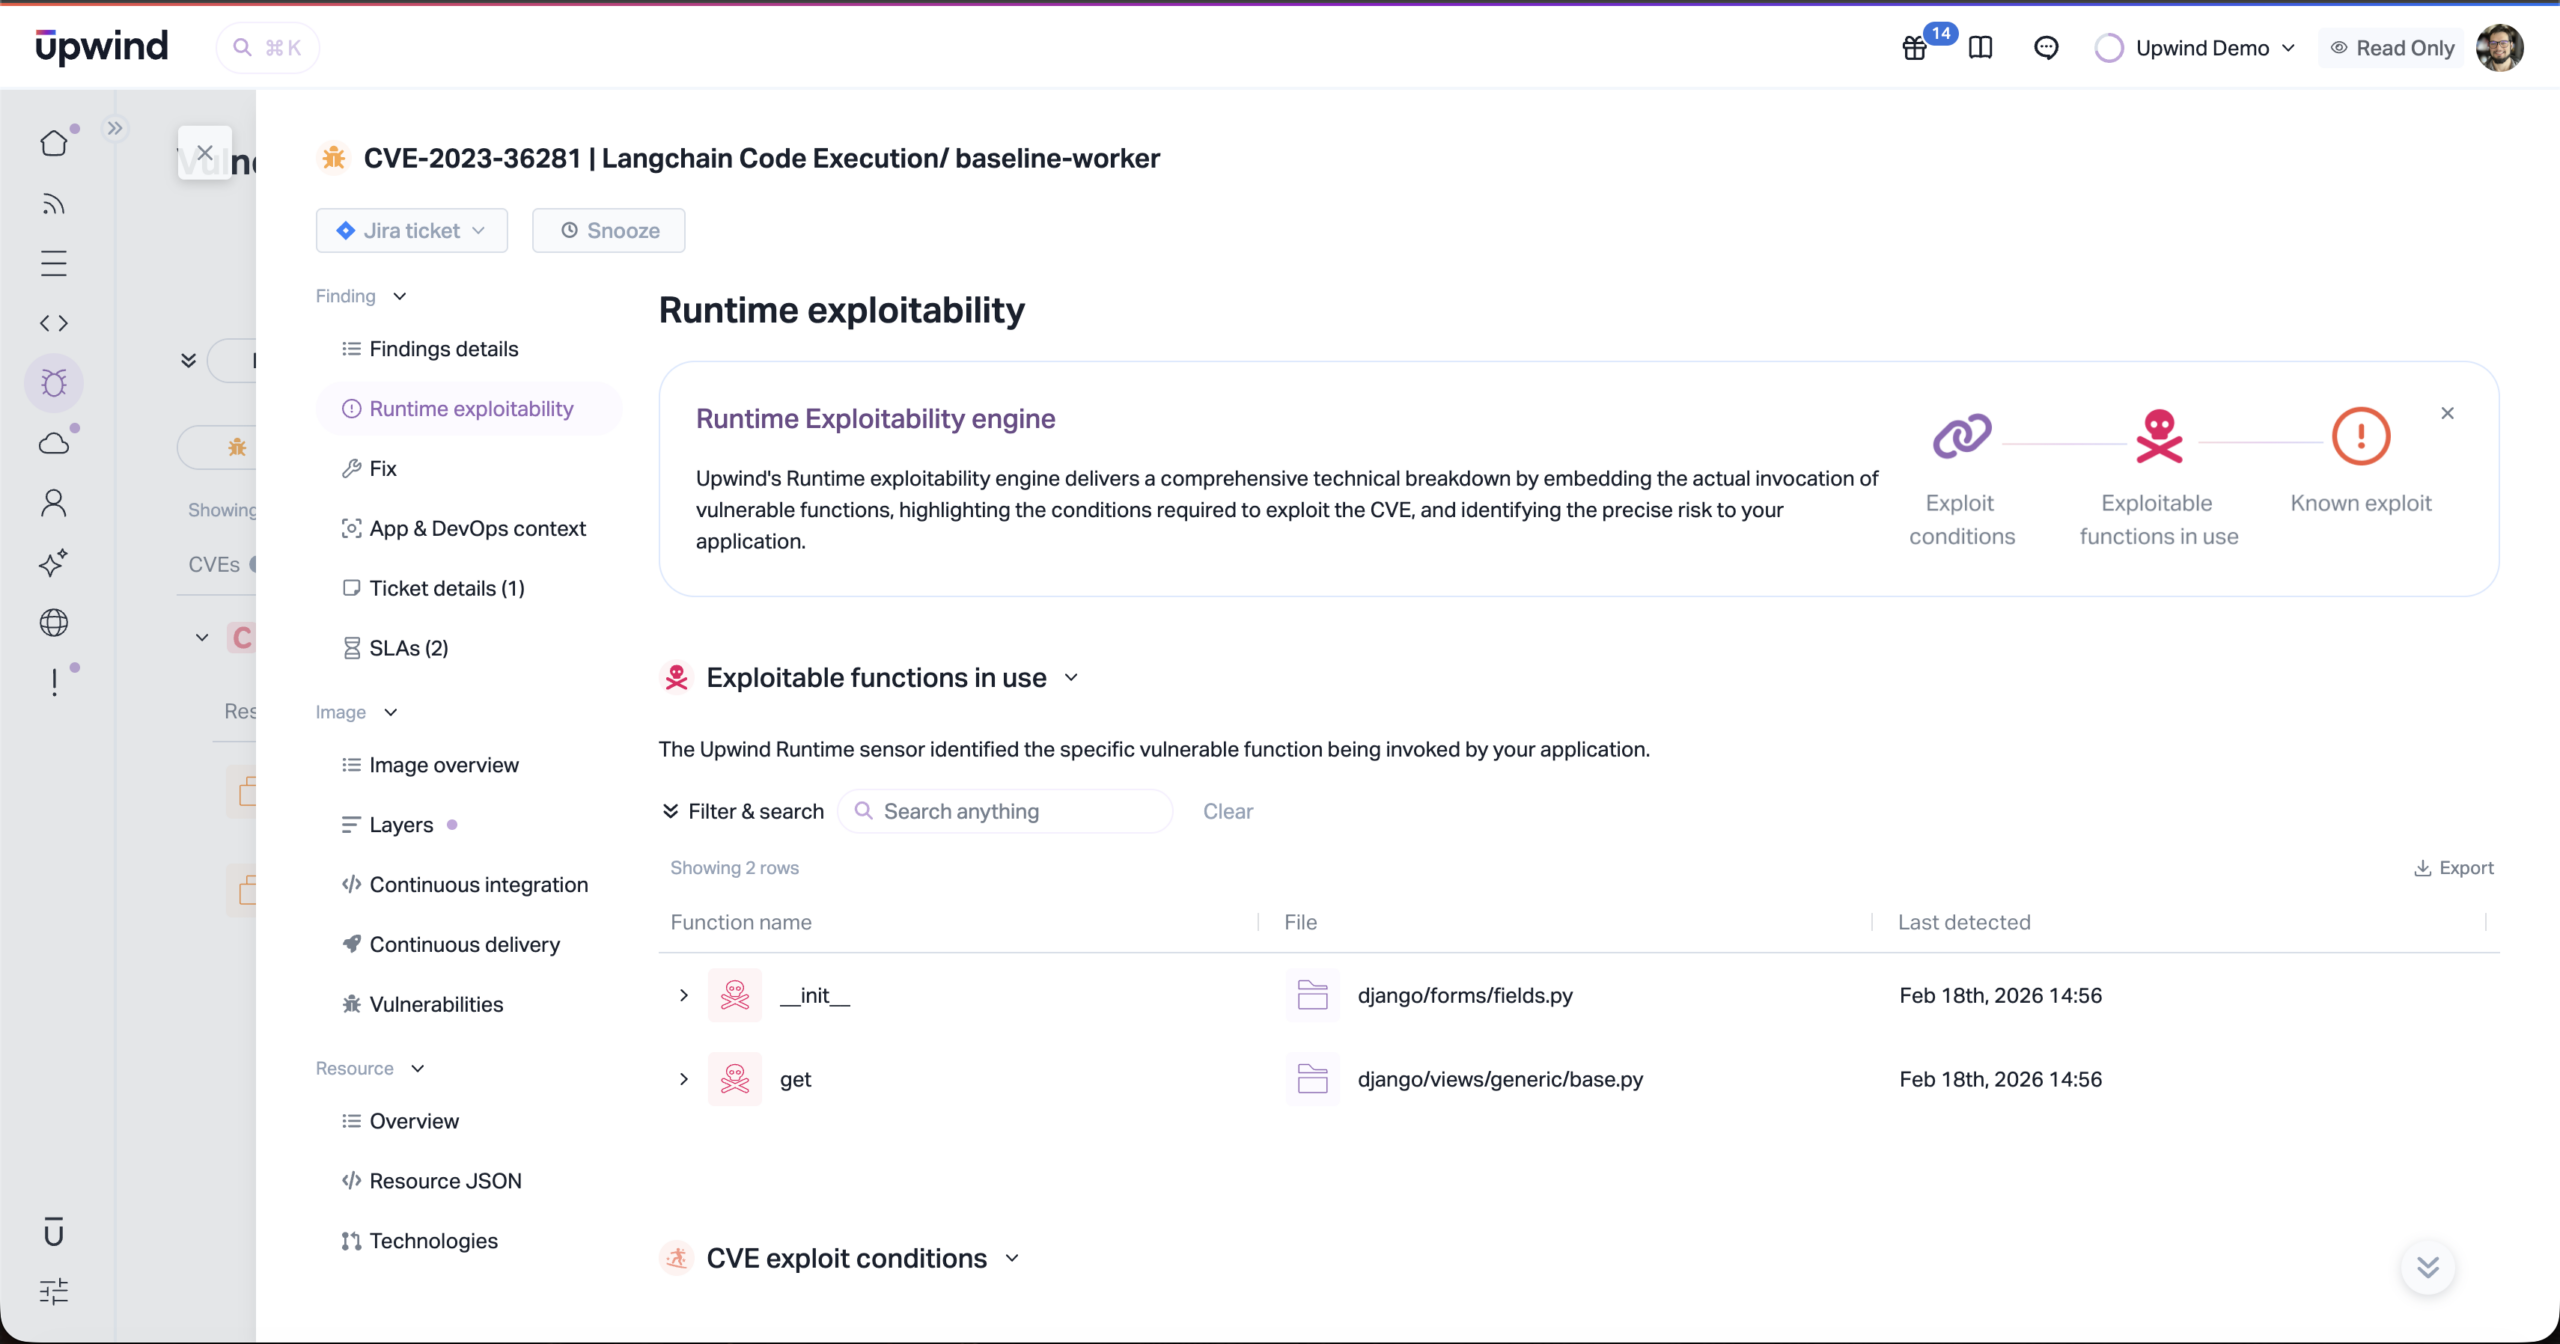Click the home icon in sidebar
The height and width of the screenshot is (1344, 2560).
click(x=54, y=144)
